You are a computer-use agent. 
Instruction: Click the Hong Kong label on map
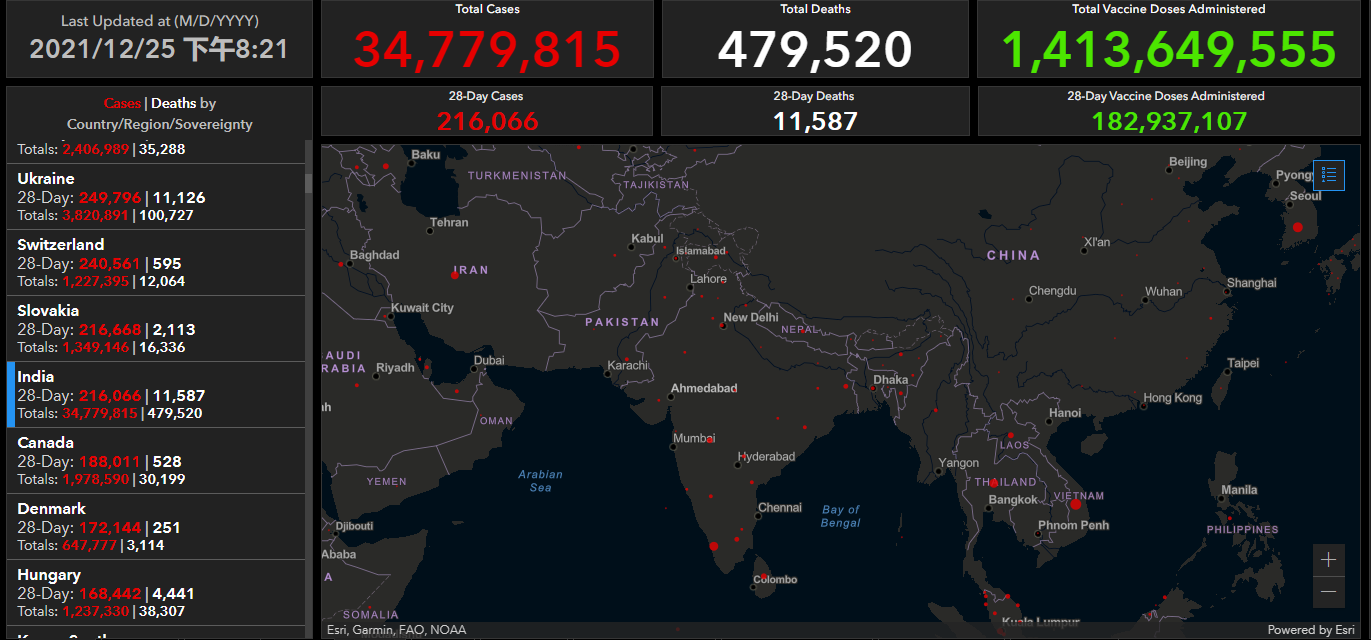click(x=1173, y=398)
